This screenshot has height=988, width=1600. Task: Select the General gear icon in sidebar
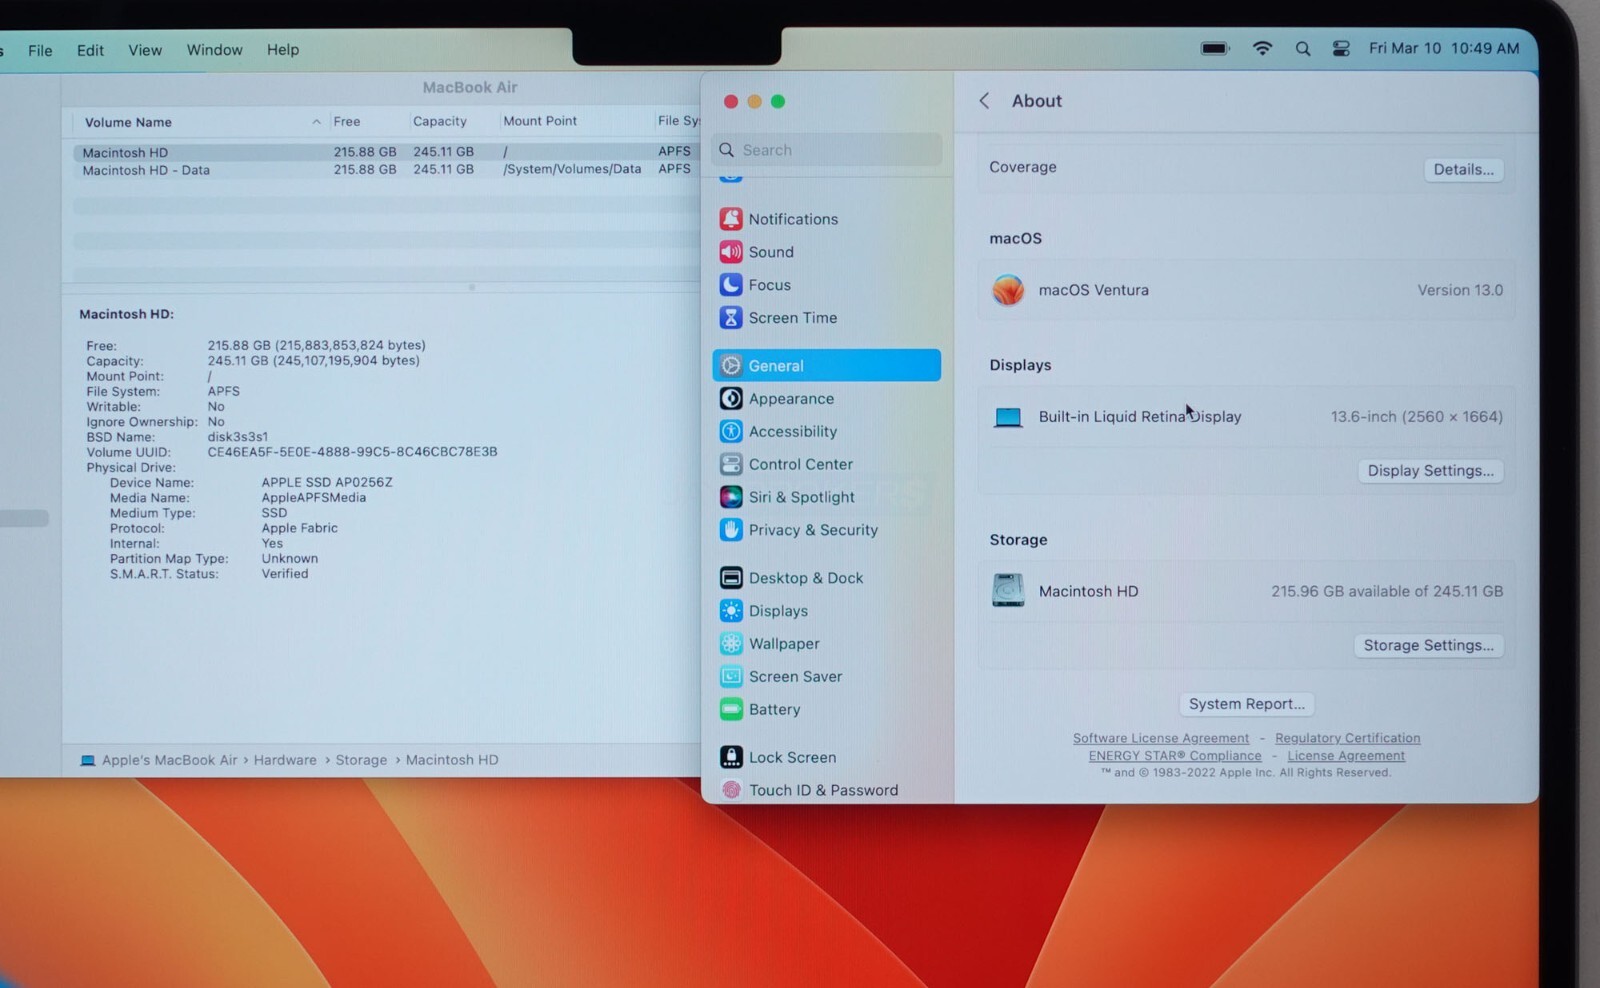pos(731,366)
